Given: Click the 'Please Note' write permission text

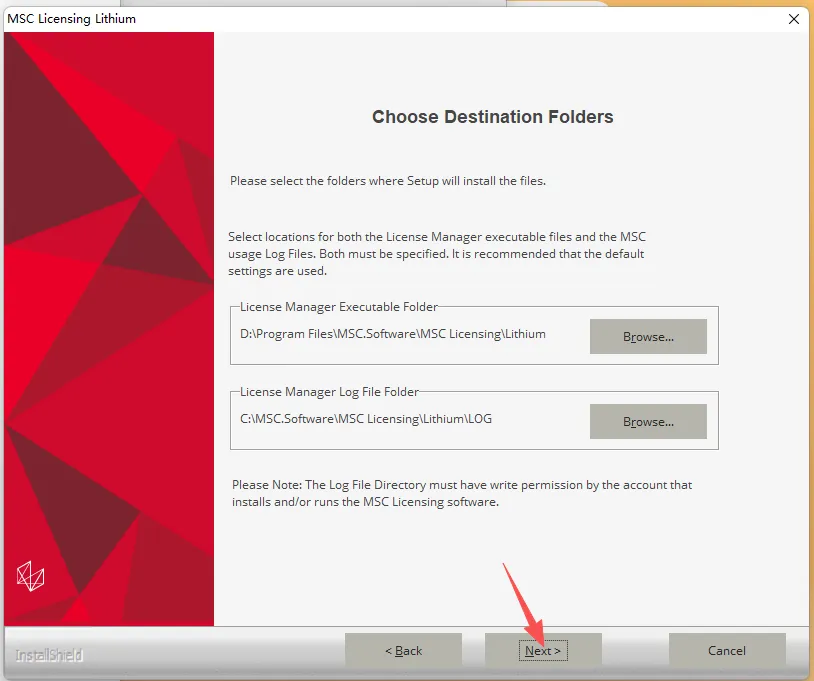Looking at the screenshot, I should [462, 493].
